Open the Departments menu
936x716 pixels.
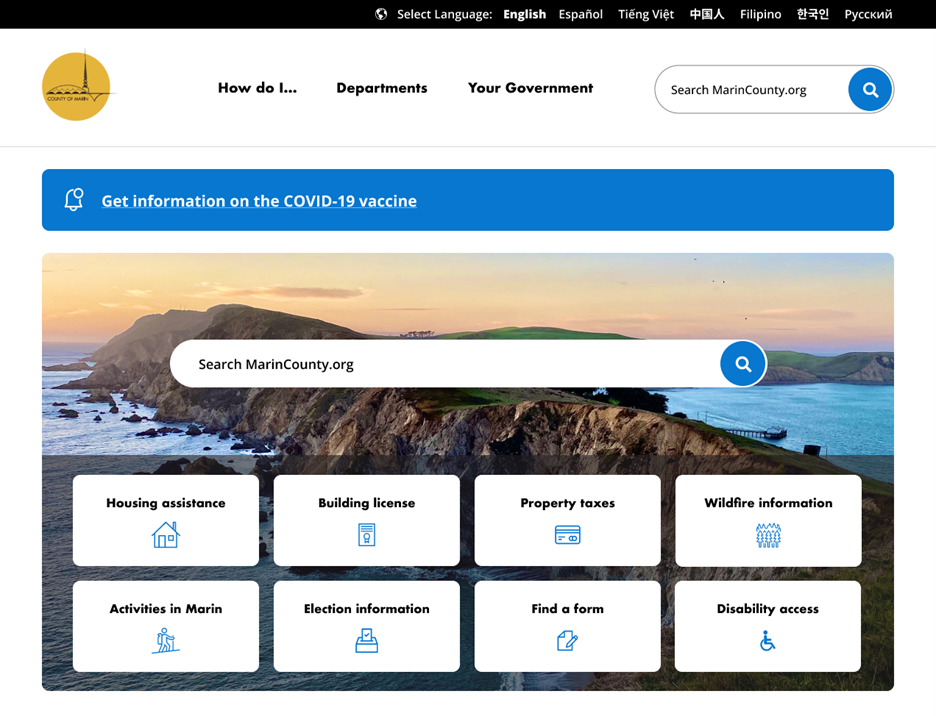382,88
